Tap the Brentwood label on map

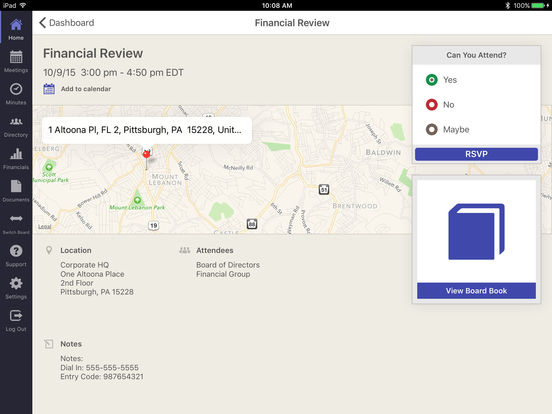[x=355, y=206]
